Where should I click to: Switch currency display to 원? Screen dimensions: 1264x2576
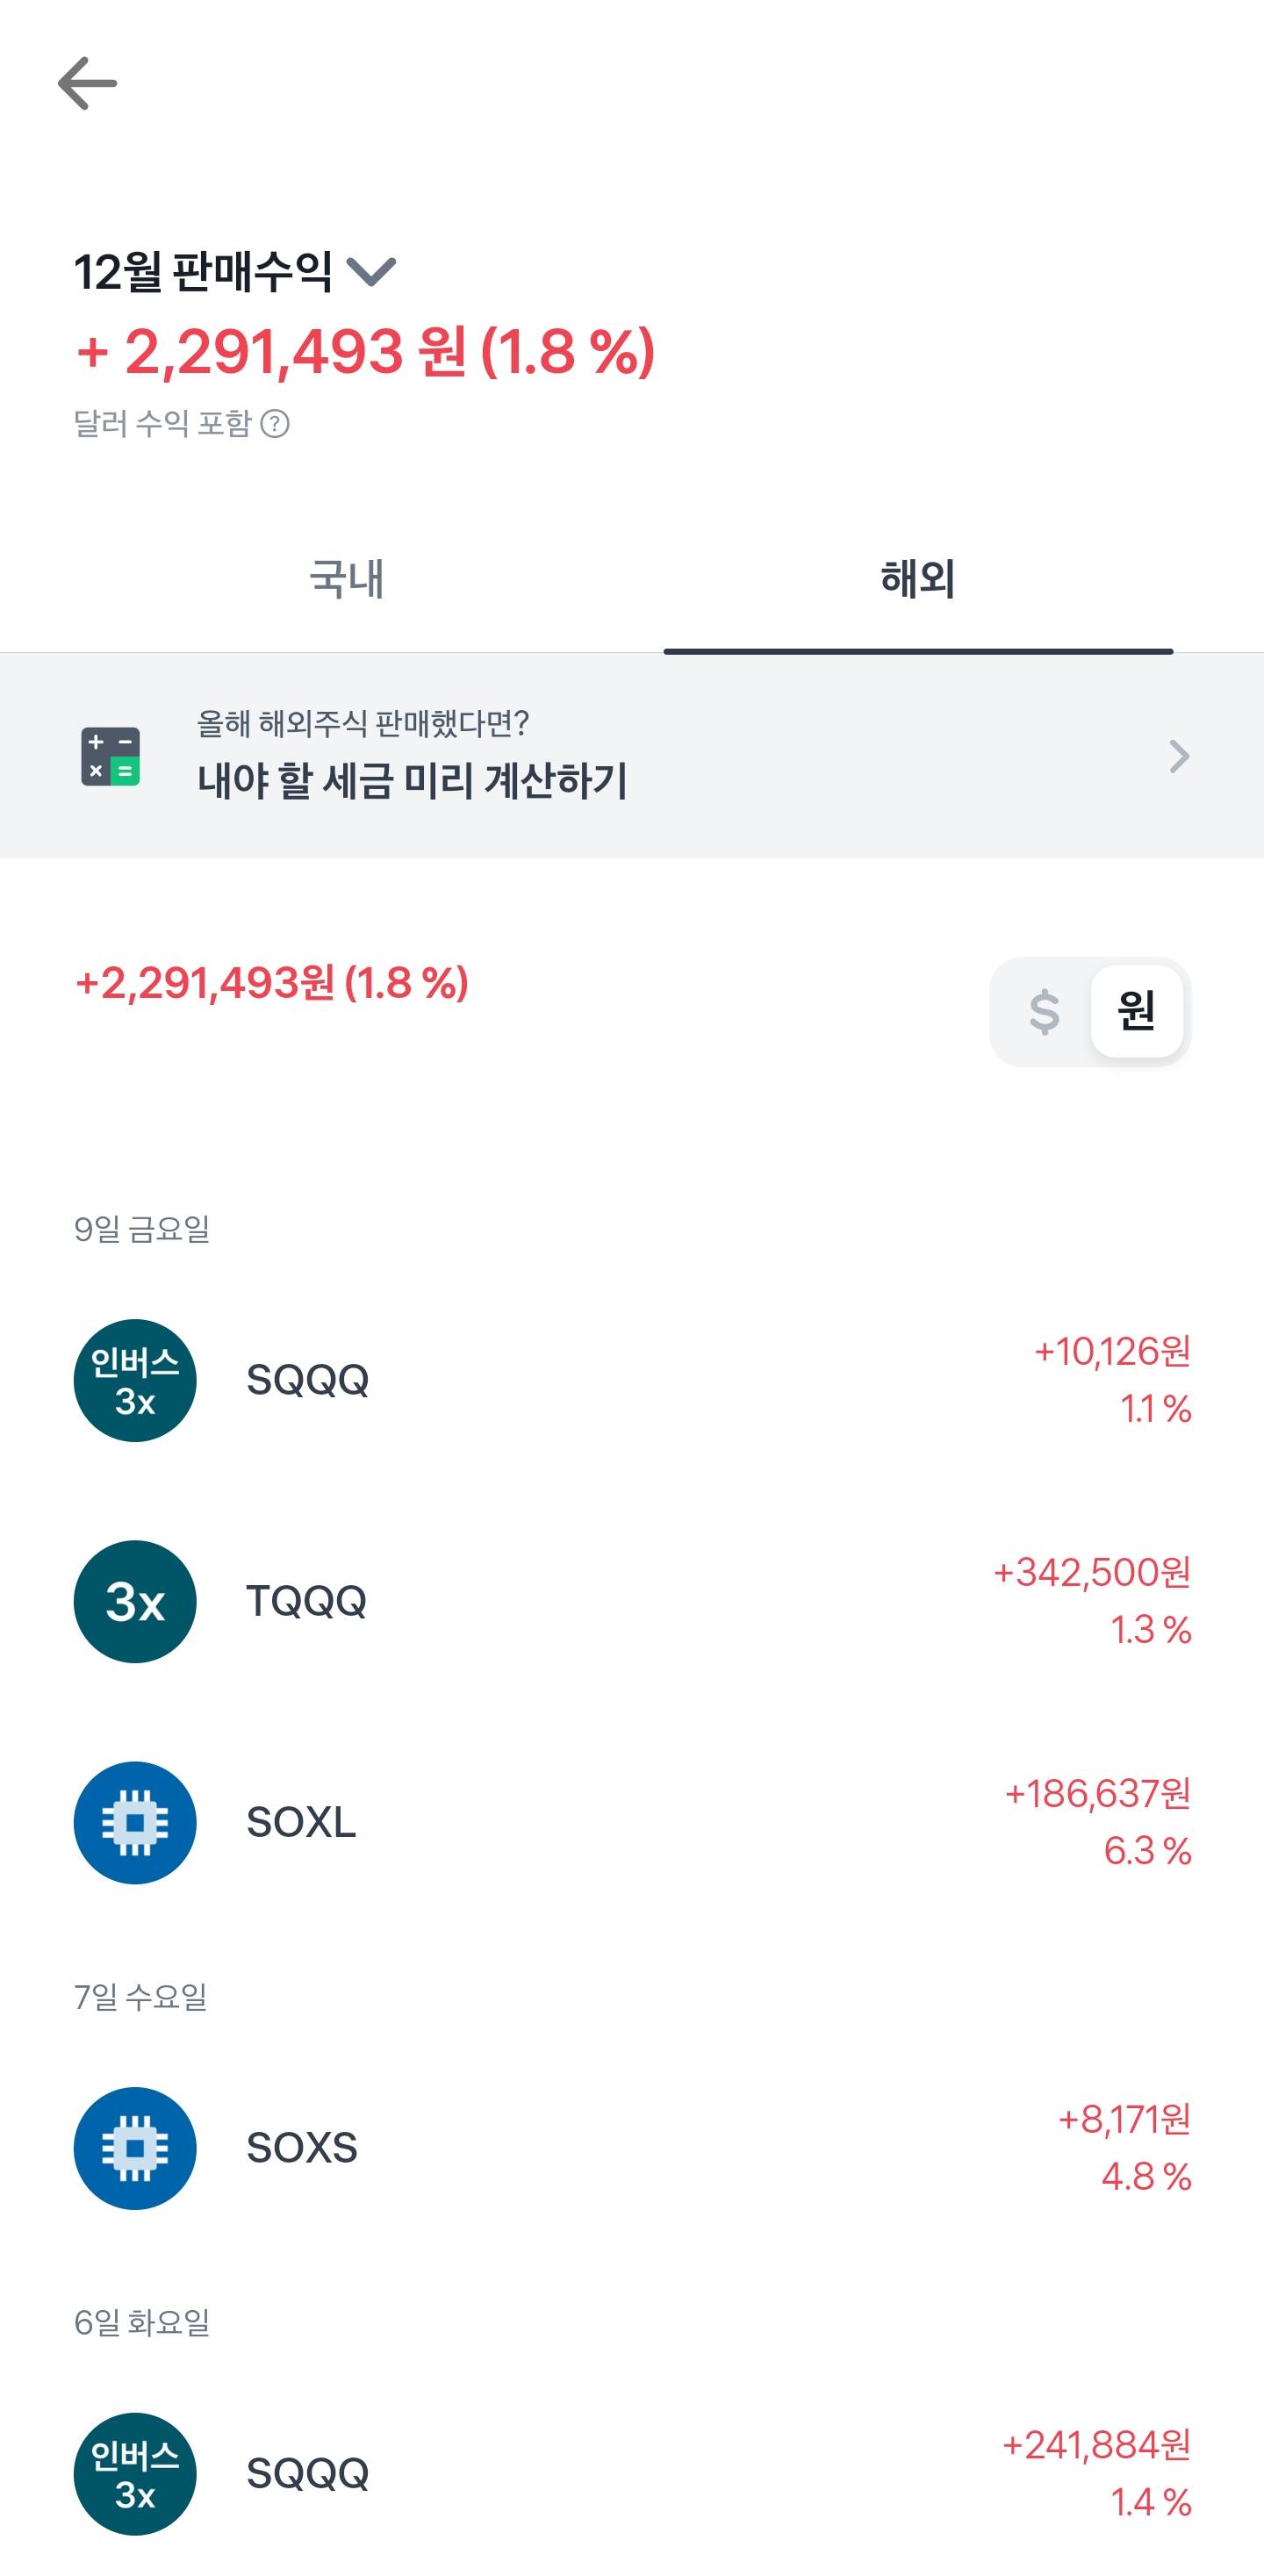(1137, 1012)
